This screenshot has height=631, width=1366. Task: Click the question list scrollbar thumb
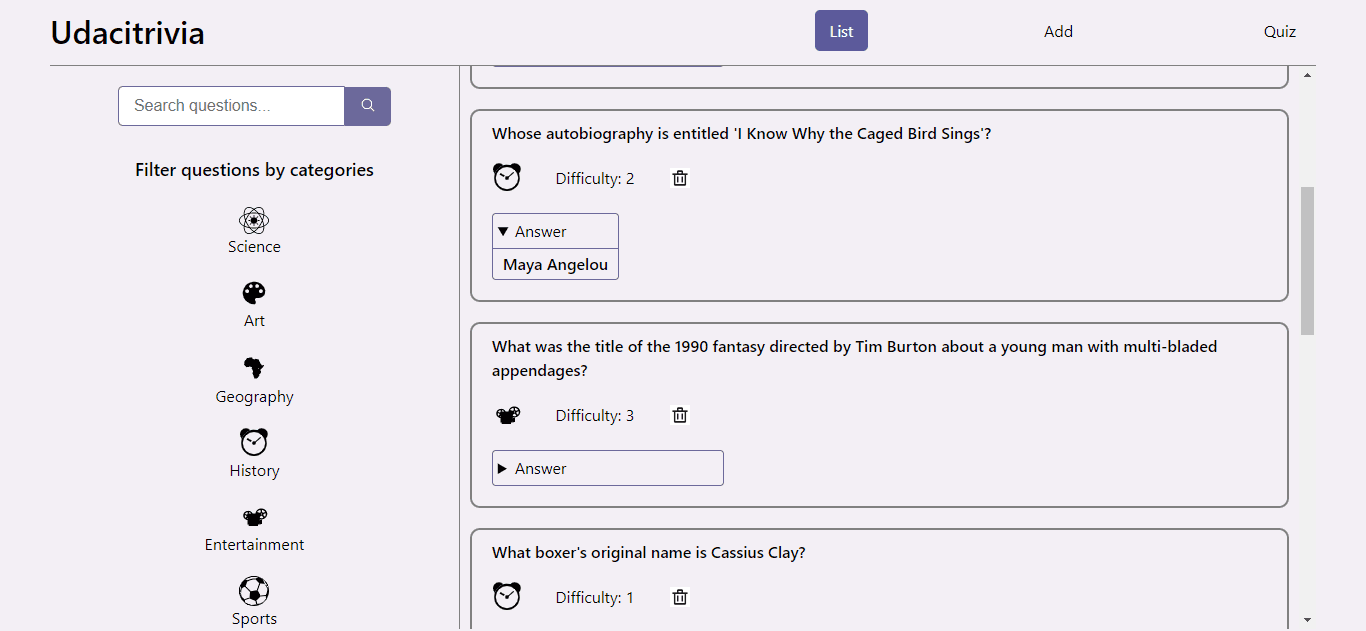coord(1307,260)
